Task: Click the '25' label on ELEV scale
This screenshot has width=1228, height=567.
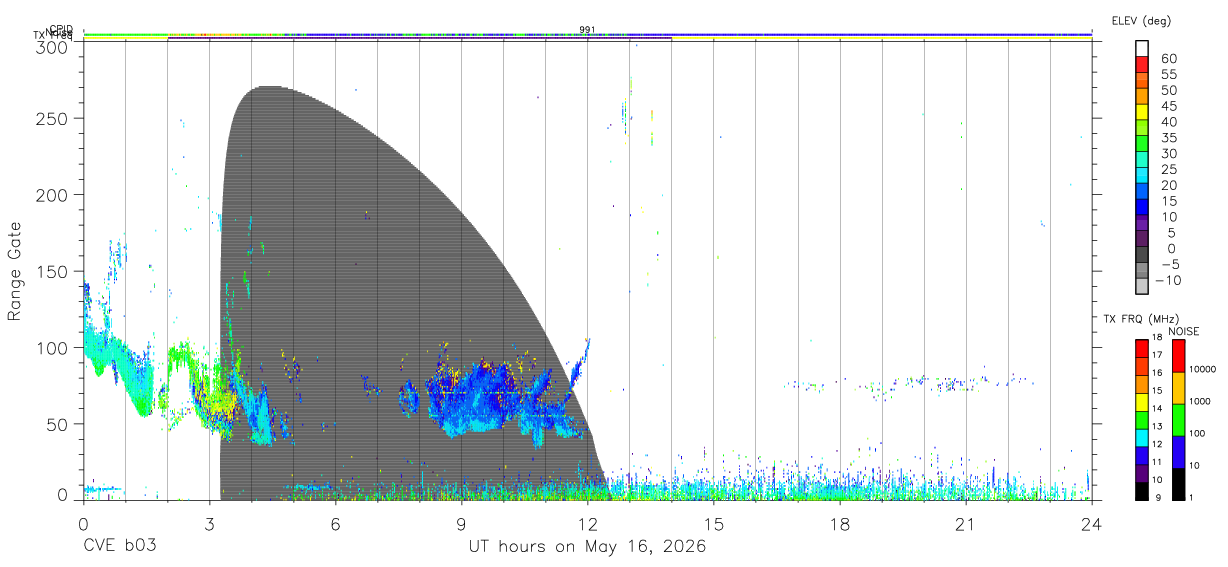Action: coord(1170,169)
